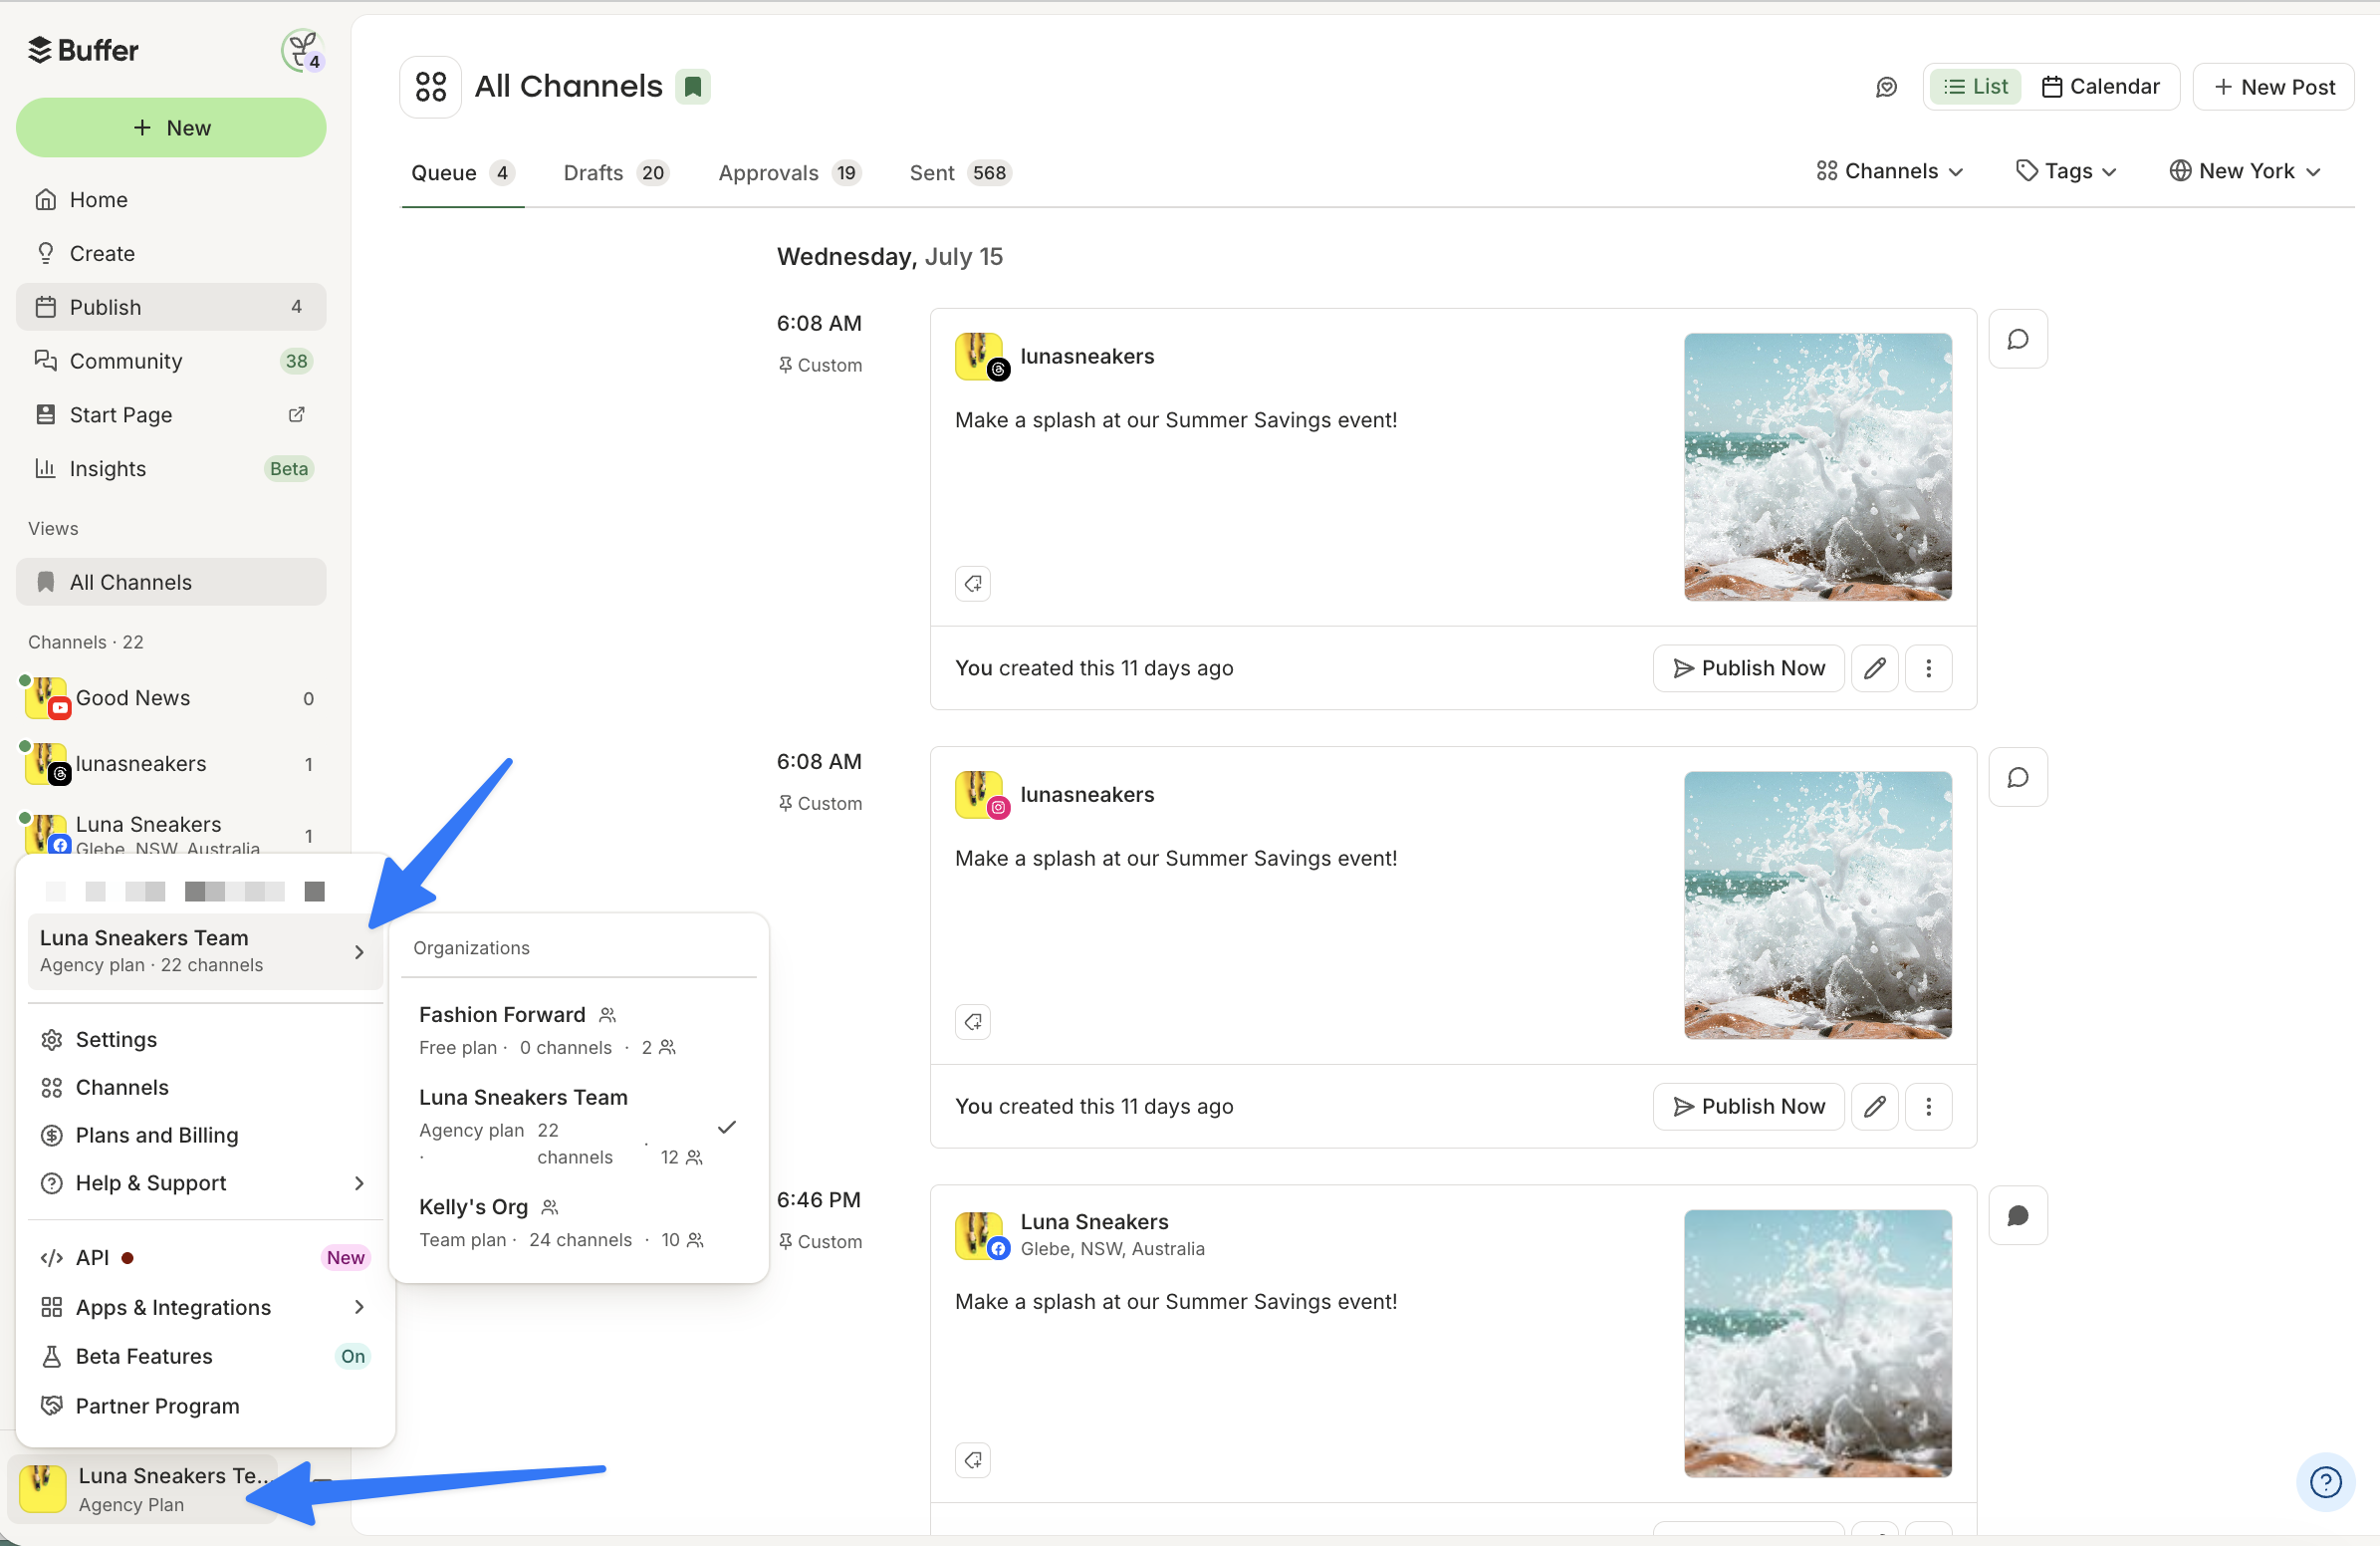Open more options on first Threads post

tap(1929, 668)
